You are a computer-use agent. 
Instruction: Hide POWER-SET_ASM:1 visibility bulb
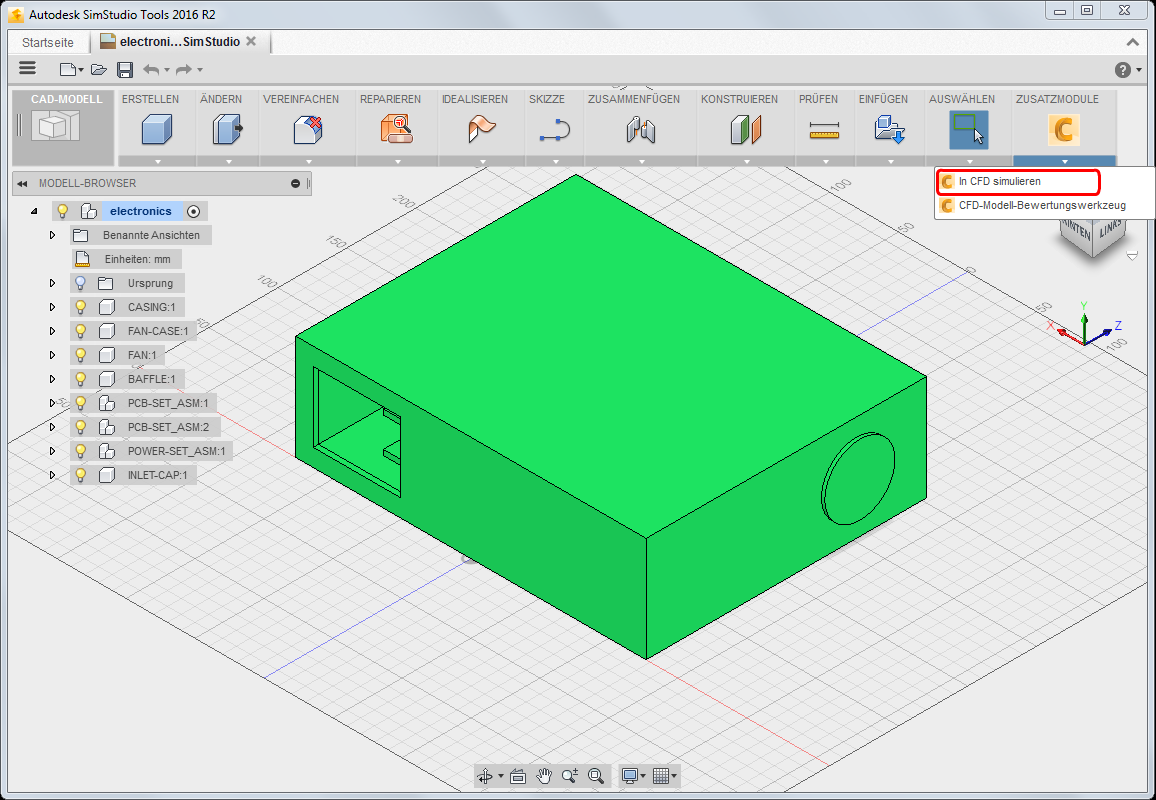(80, 451)
